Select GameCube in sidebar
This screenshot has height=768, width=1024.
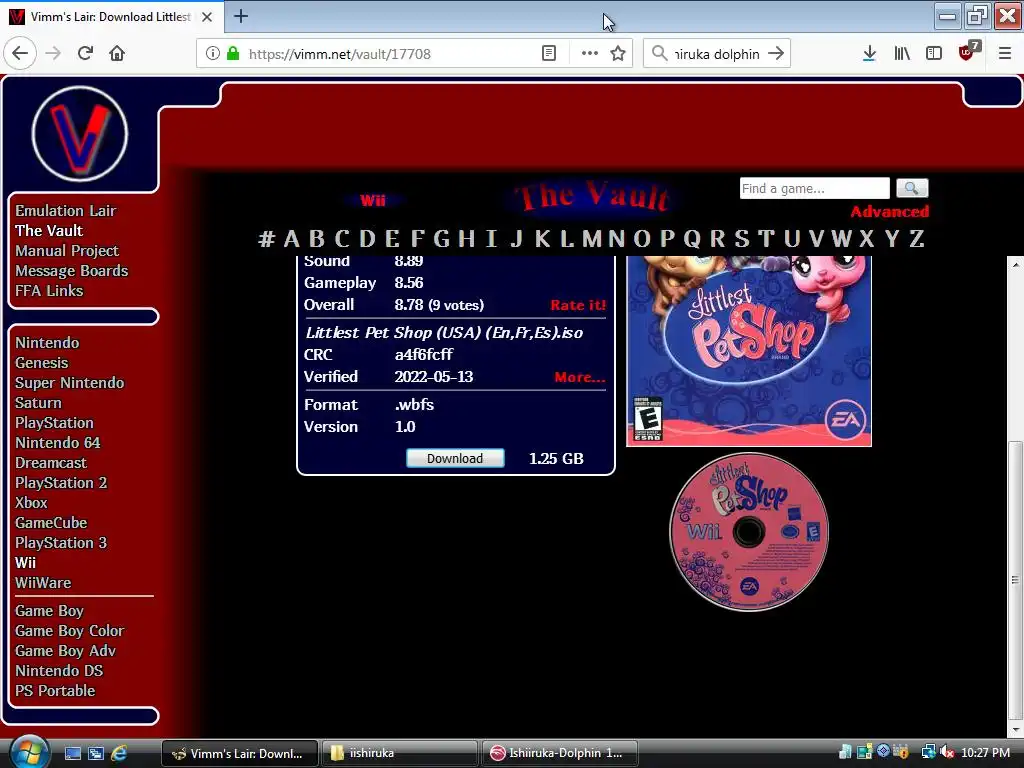click(x=51, y=523)
